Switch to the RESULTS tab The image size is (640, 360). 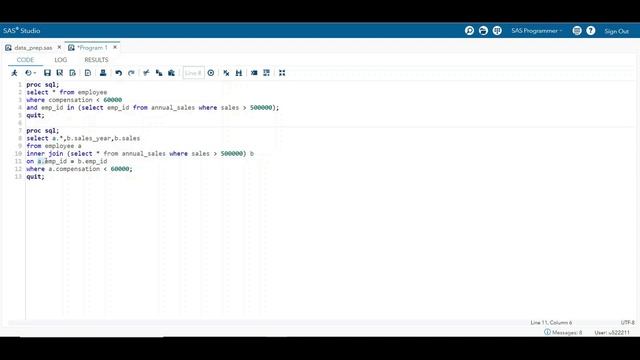[96, 60]
